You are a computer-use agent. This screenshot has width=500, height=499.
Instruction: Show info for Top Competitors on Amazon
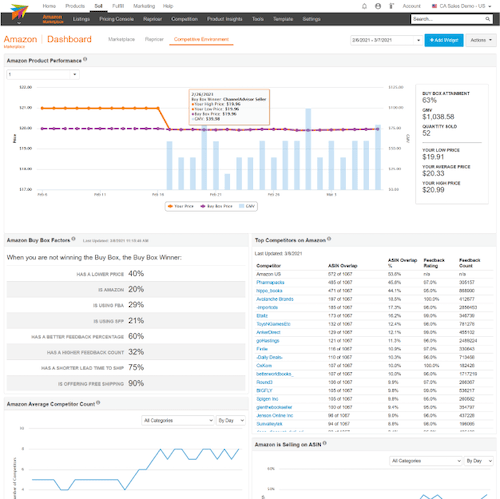[329, 239]
